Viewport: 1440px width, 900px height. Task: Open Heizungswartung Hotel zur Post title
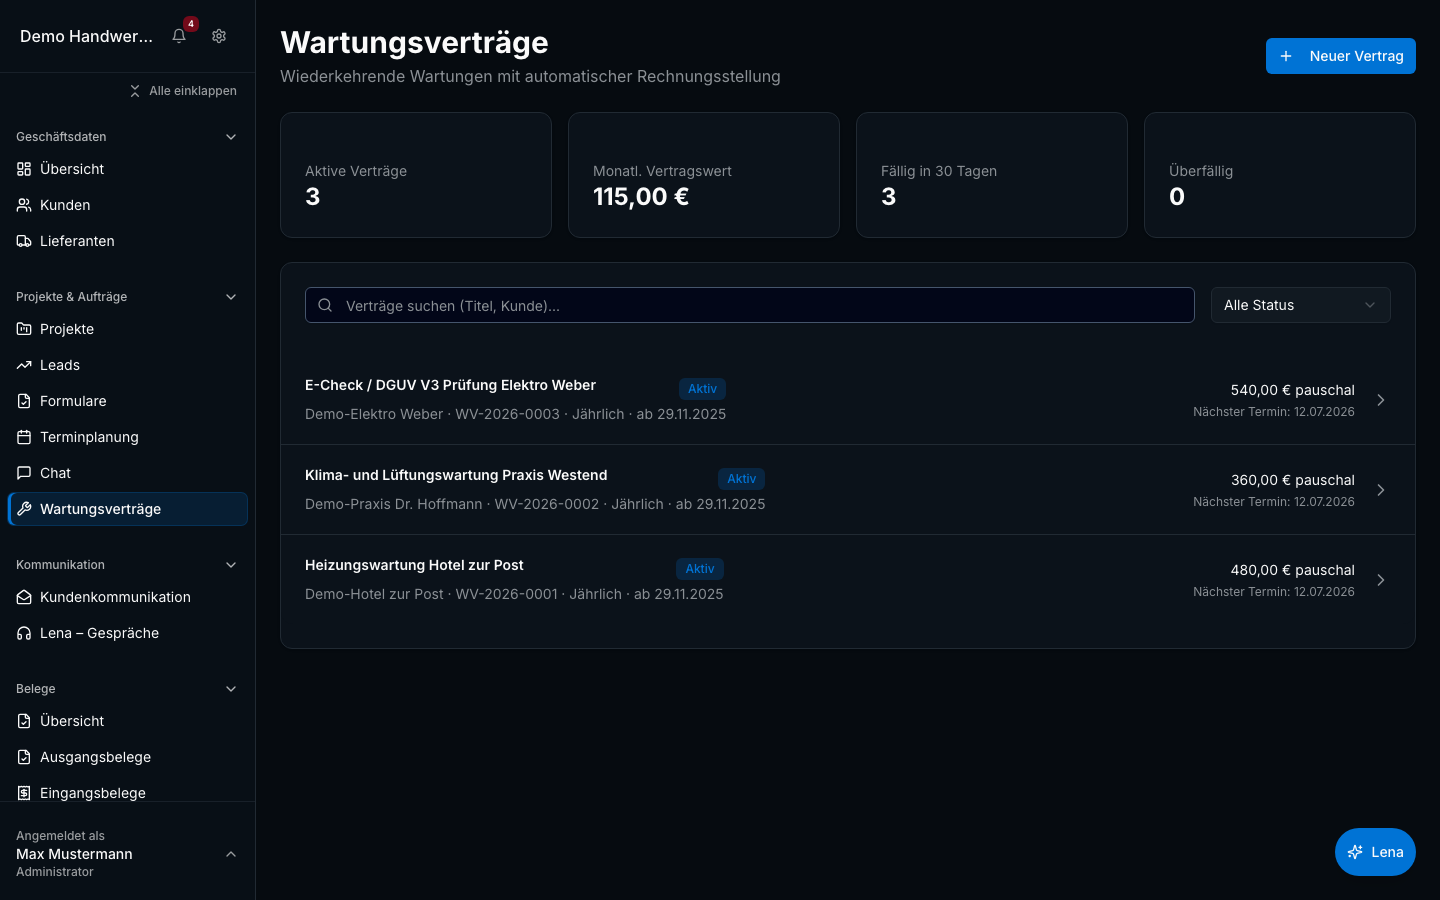(414, 565)
